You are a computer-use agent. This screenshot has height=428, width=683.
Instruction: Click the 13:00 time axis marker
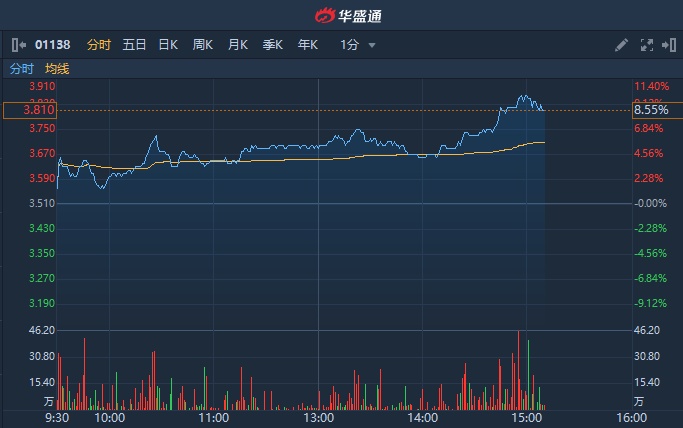click(318, 417)
